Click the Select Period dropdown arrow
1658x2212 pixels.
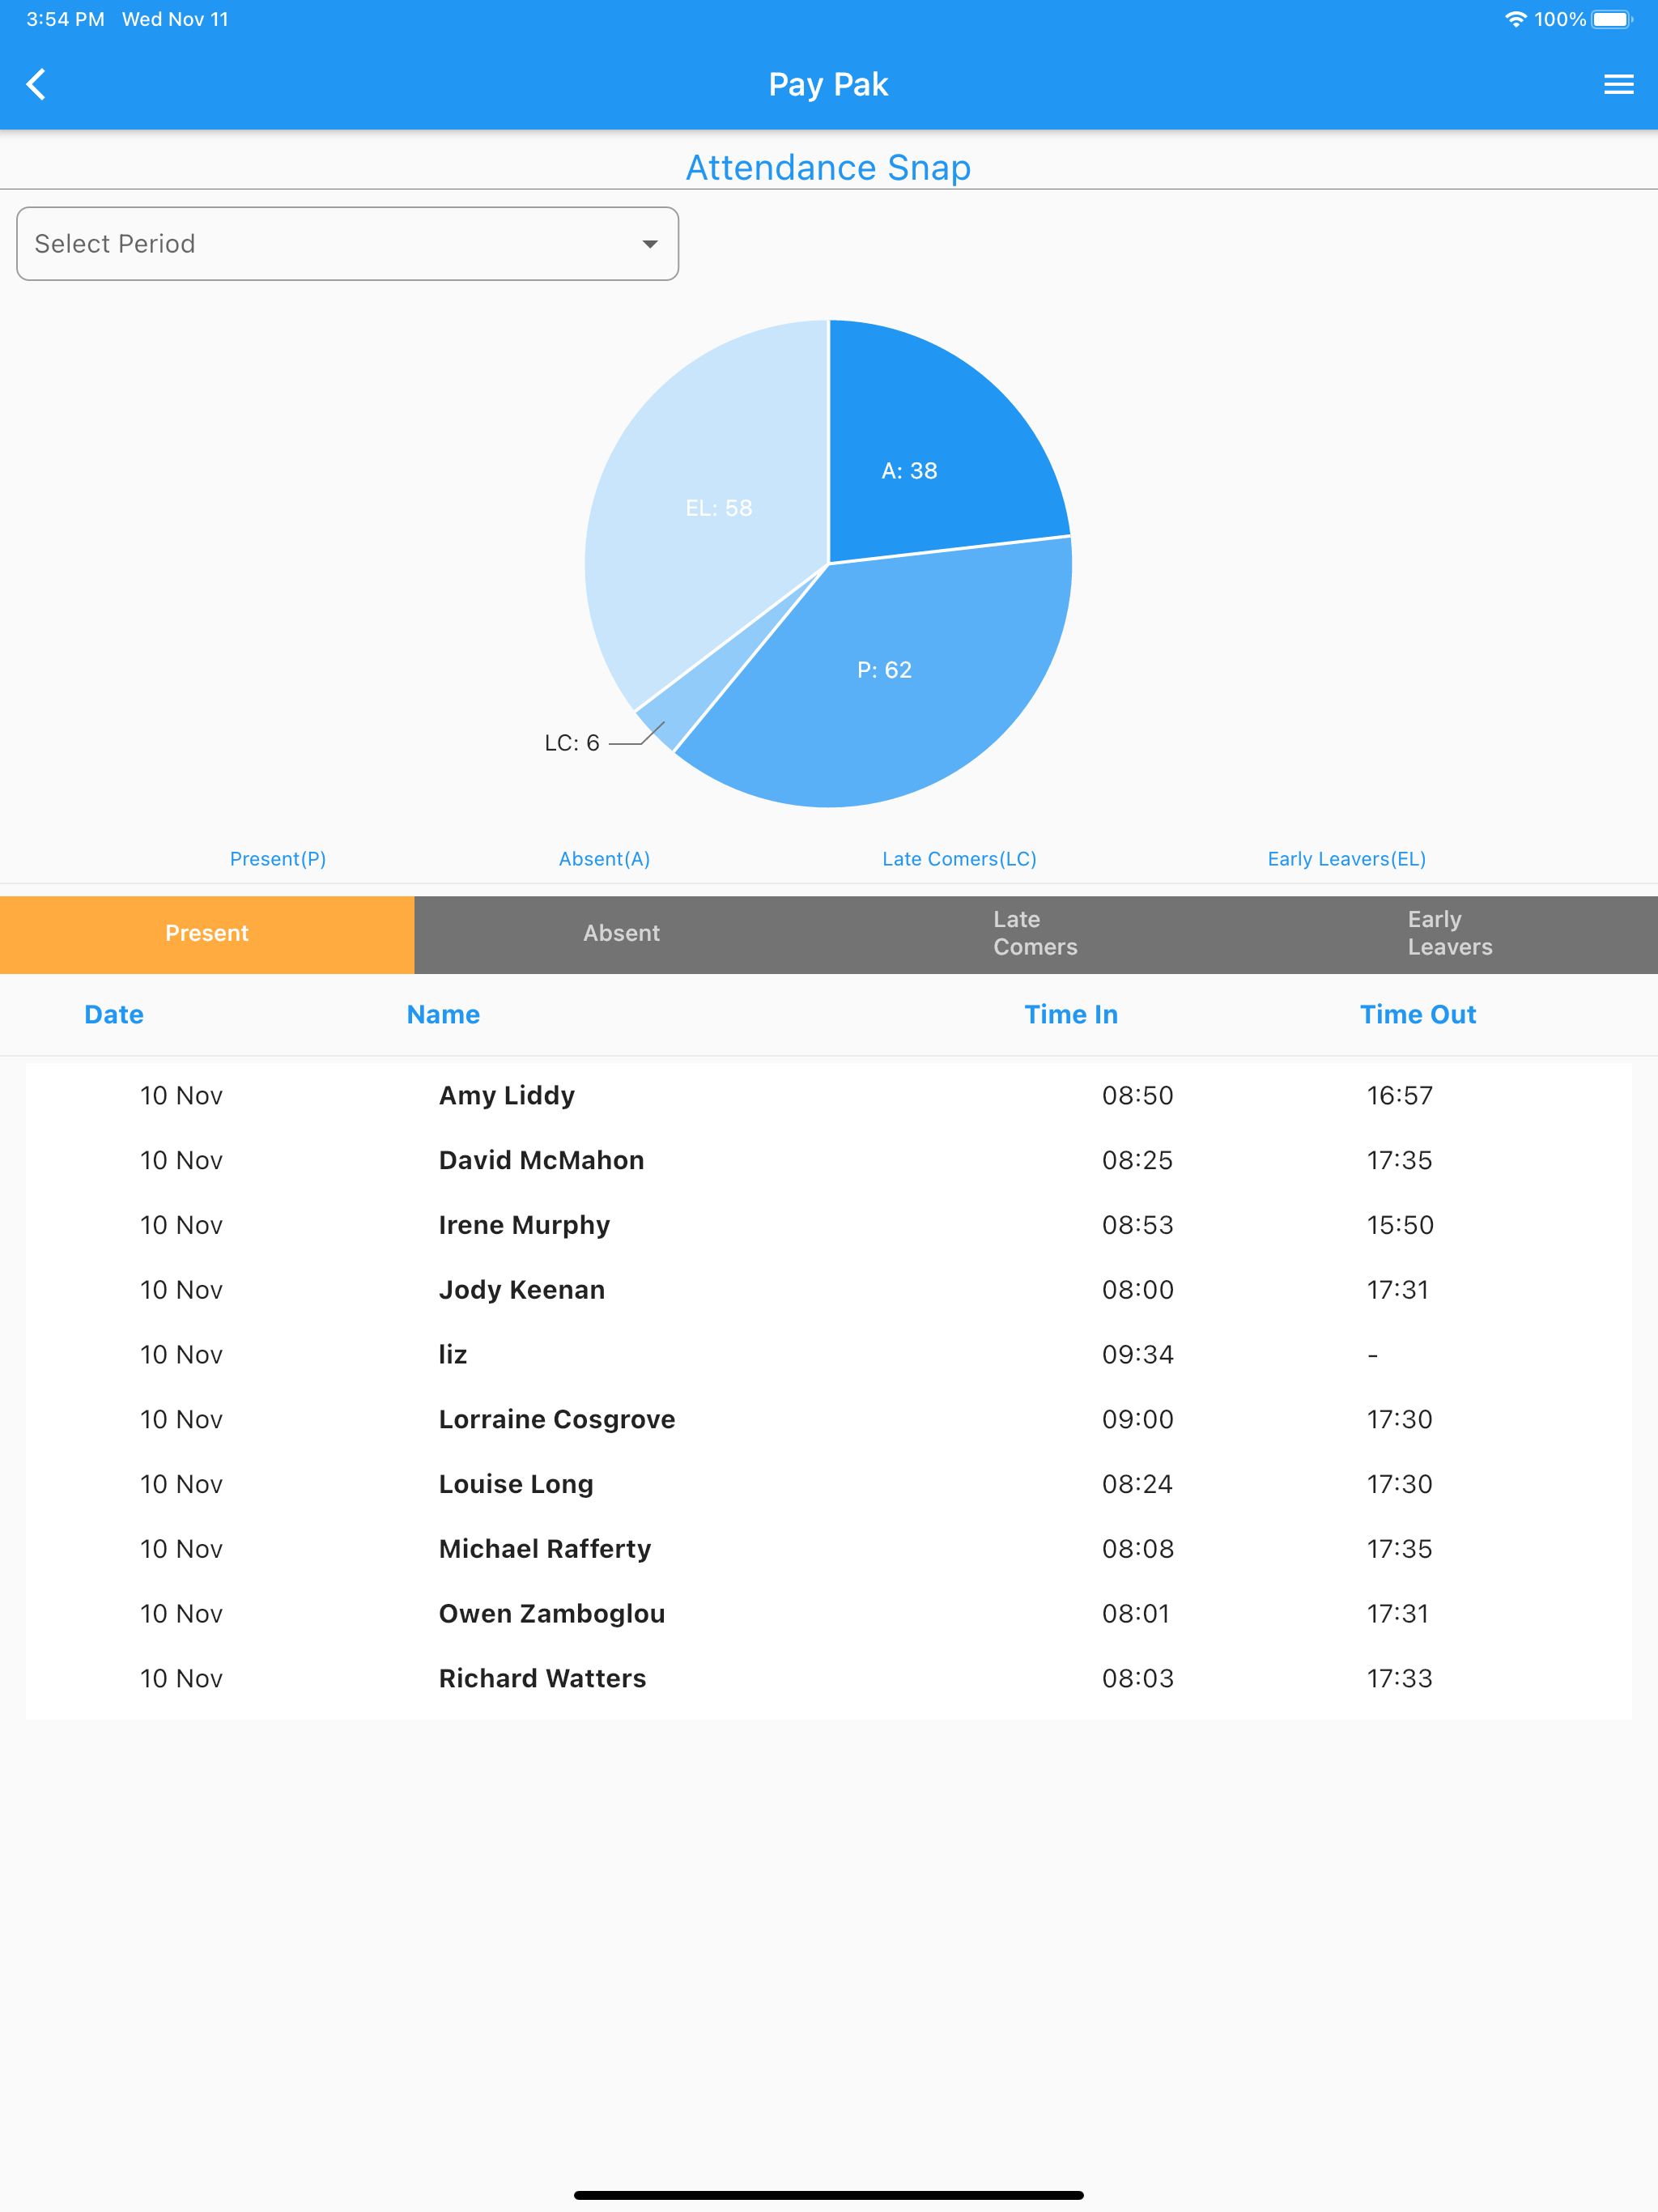click(650, 244)
